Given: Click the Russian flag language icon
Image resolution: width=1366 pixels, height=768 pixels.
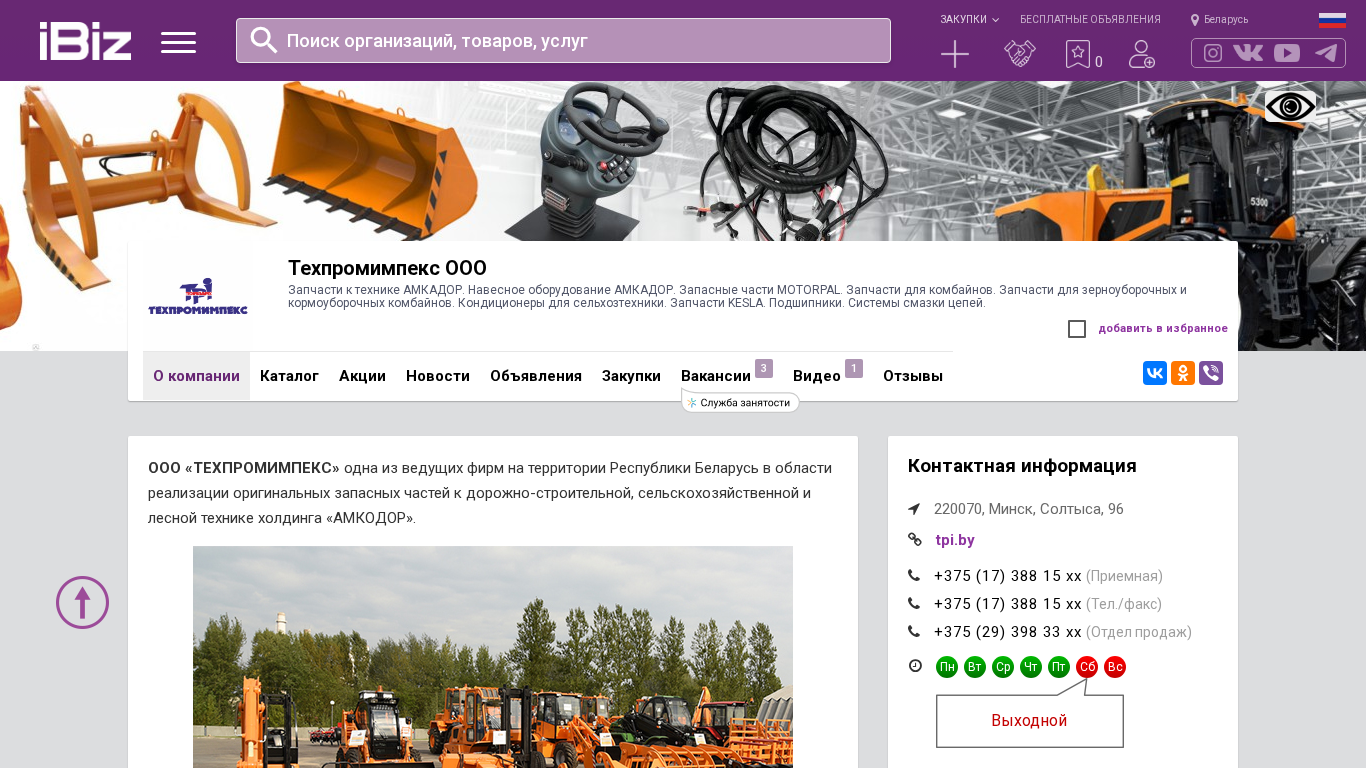Looking at the screenshot, I should (x=1332, y=20).
